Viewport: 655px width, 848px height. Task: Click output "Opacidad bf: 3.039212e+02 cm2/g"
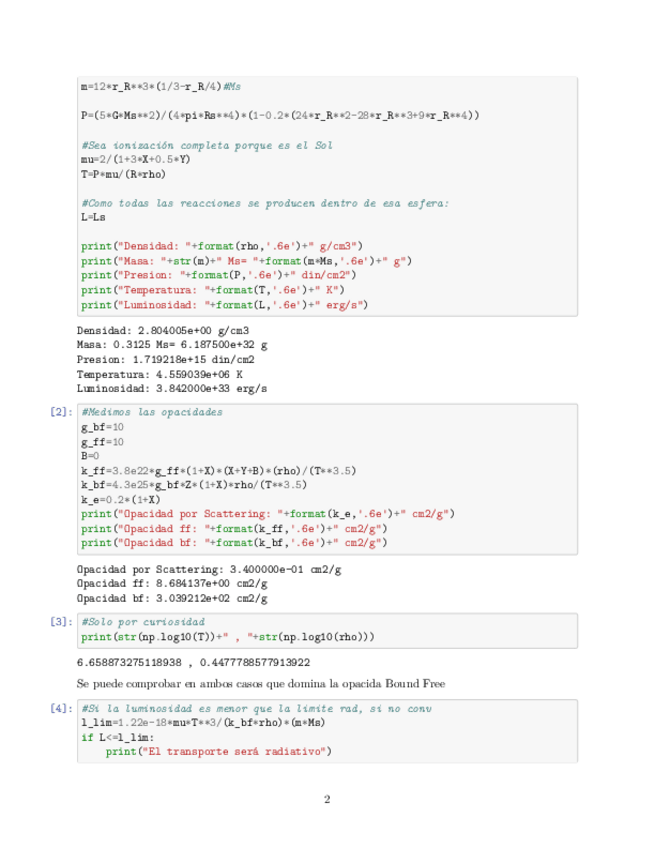(172, 599)
